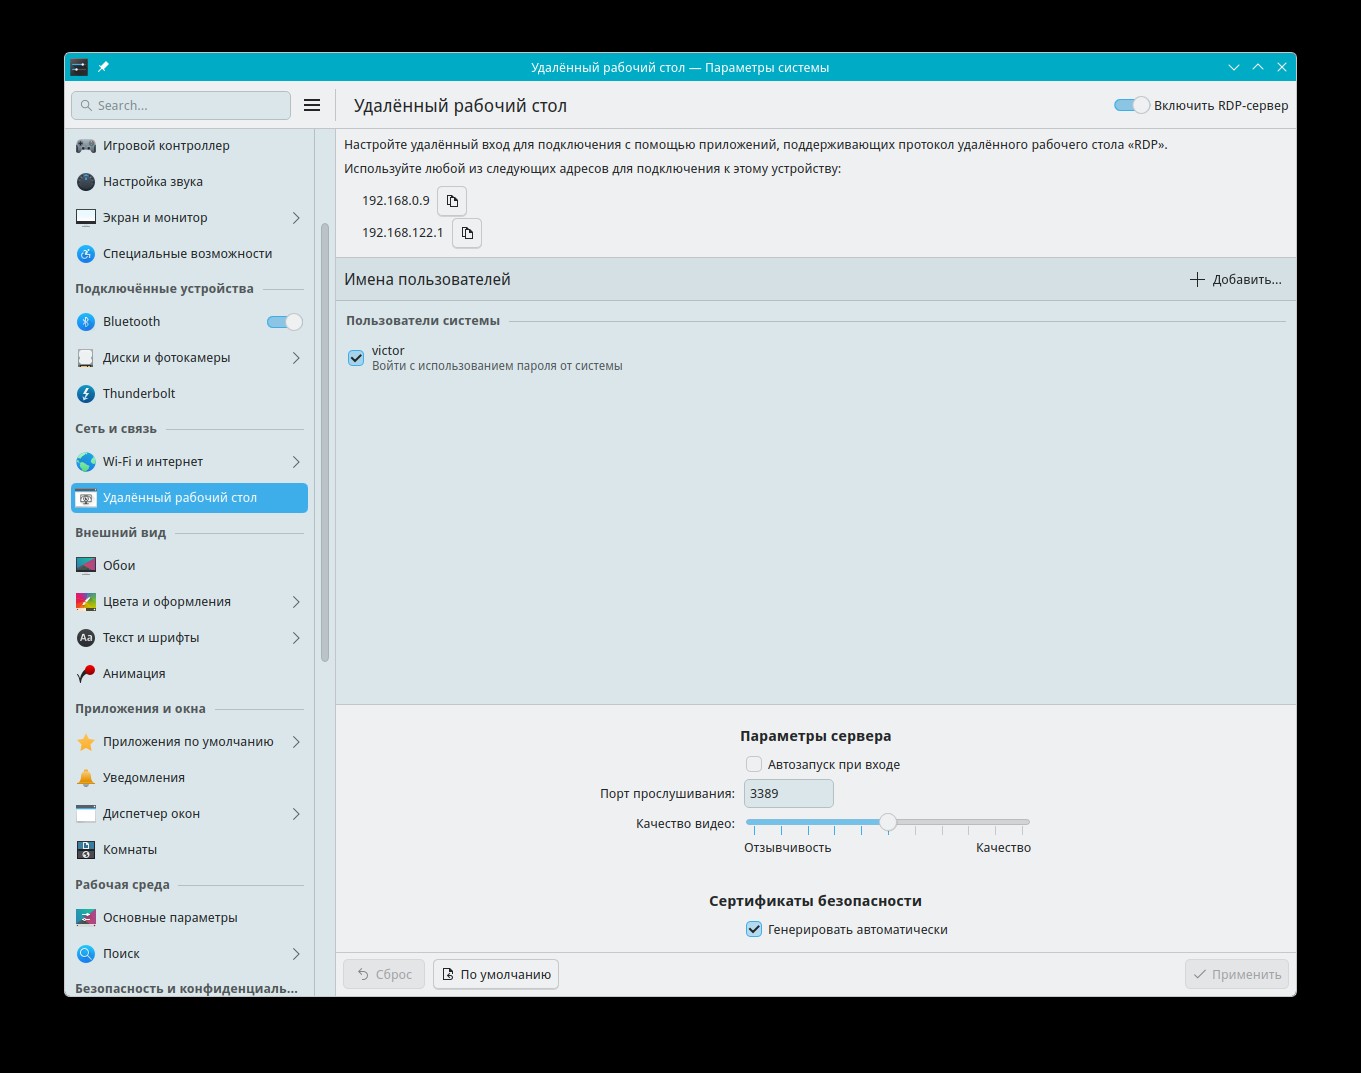The width and height of the screenshot is (1361, 1073).
Task: Open the Animation (Анимация) icon
Action: coord(86,674)
